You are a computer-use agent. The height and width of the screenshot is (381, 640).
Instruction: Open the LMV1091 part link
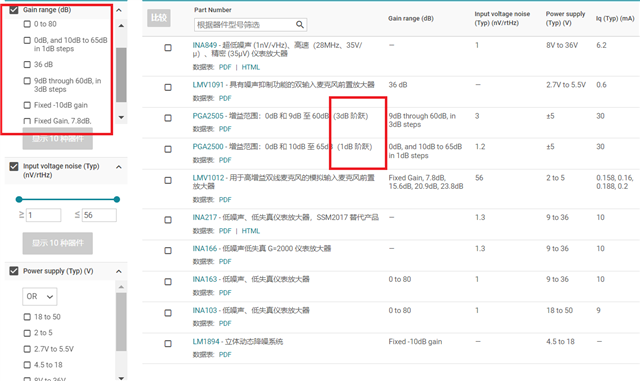click(x=208, y=85)
